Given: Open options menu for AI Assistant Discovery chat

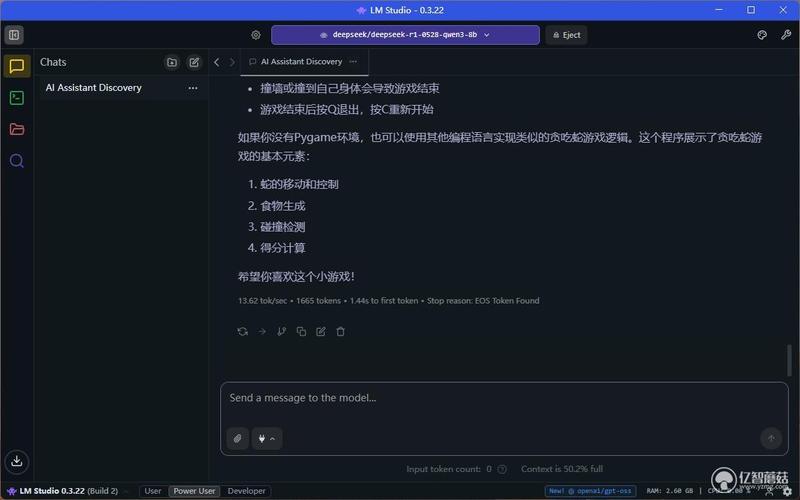Looking at the screenshot, I should tap(193, 88).
